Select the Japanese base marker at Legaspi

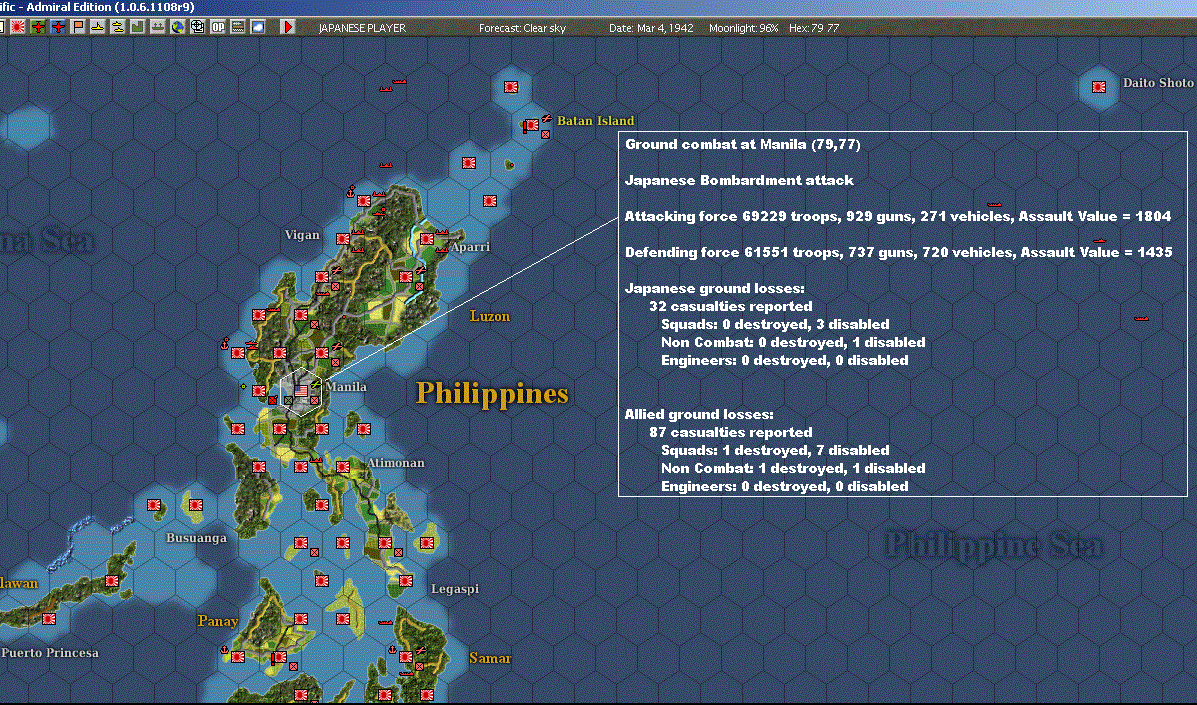pos(405,581)
